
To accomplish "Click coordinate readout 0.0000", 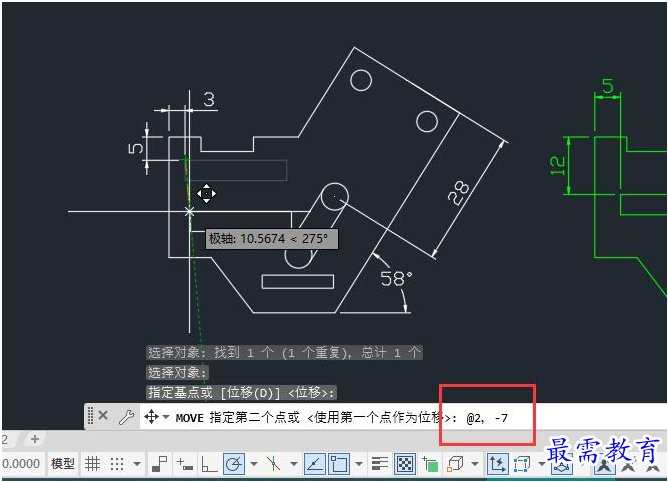I will coord(21,464).
